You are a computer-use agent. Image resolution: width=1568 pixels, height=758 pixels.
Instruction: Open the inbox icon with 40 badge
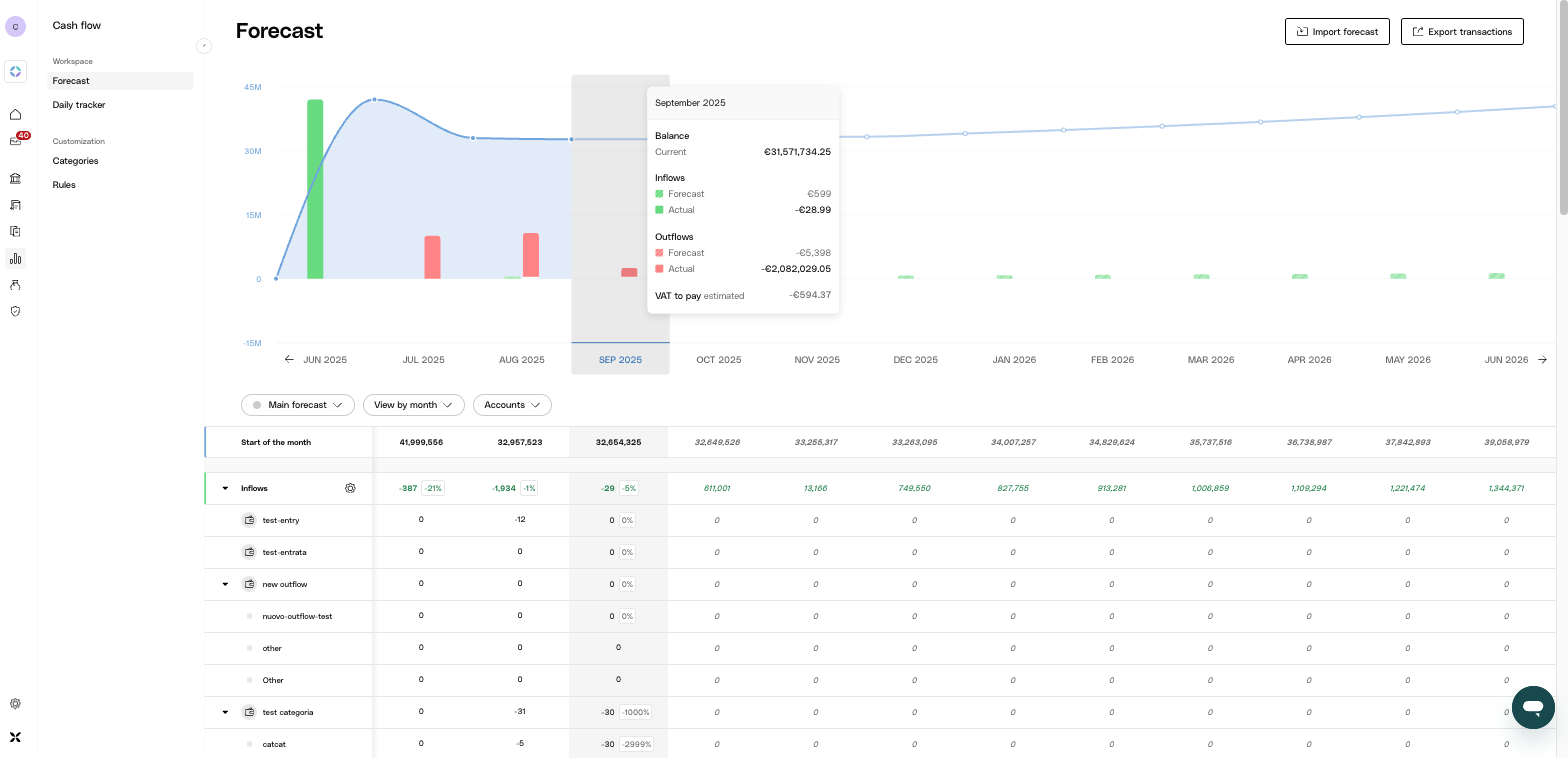(x=15, y=140)
